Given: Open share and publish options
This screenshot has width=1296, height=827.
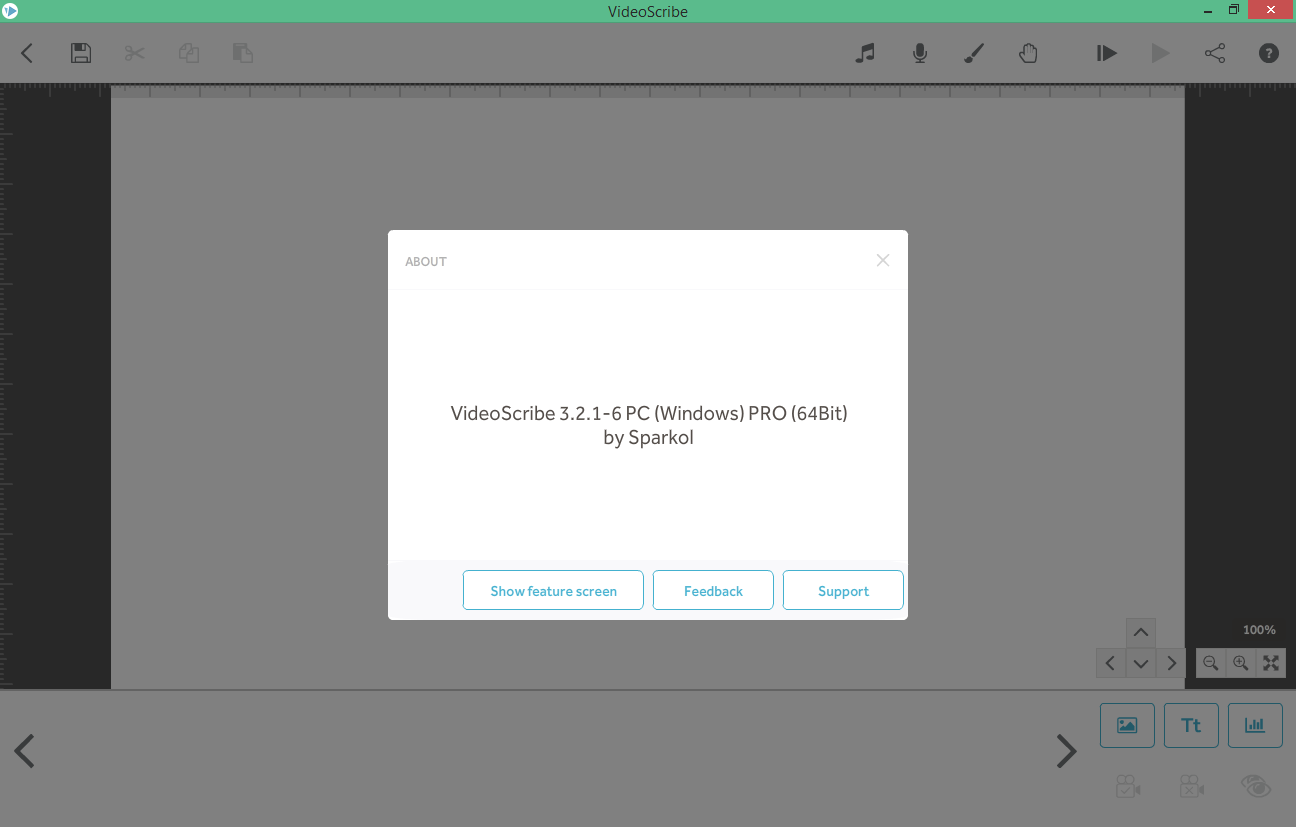Looking at the screenshot, I should (1215, 53).
